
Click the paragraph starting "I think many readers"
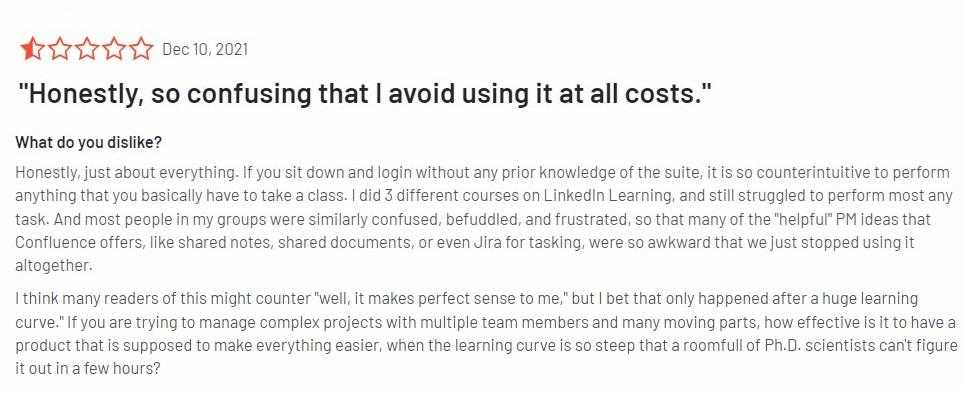click(480, 322)
